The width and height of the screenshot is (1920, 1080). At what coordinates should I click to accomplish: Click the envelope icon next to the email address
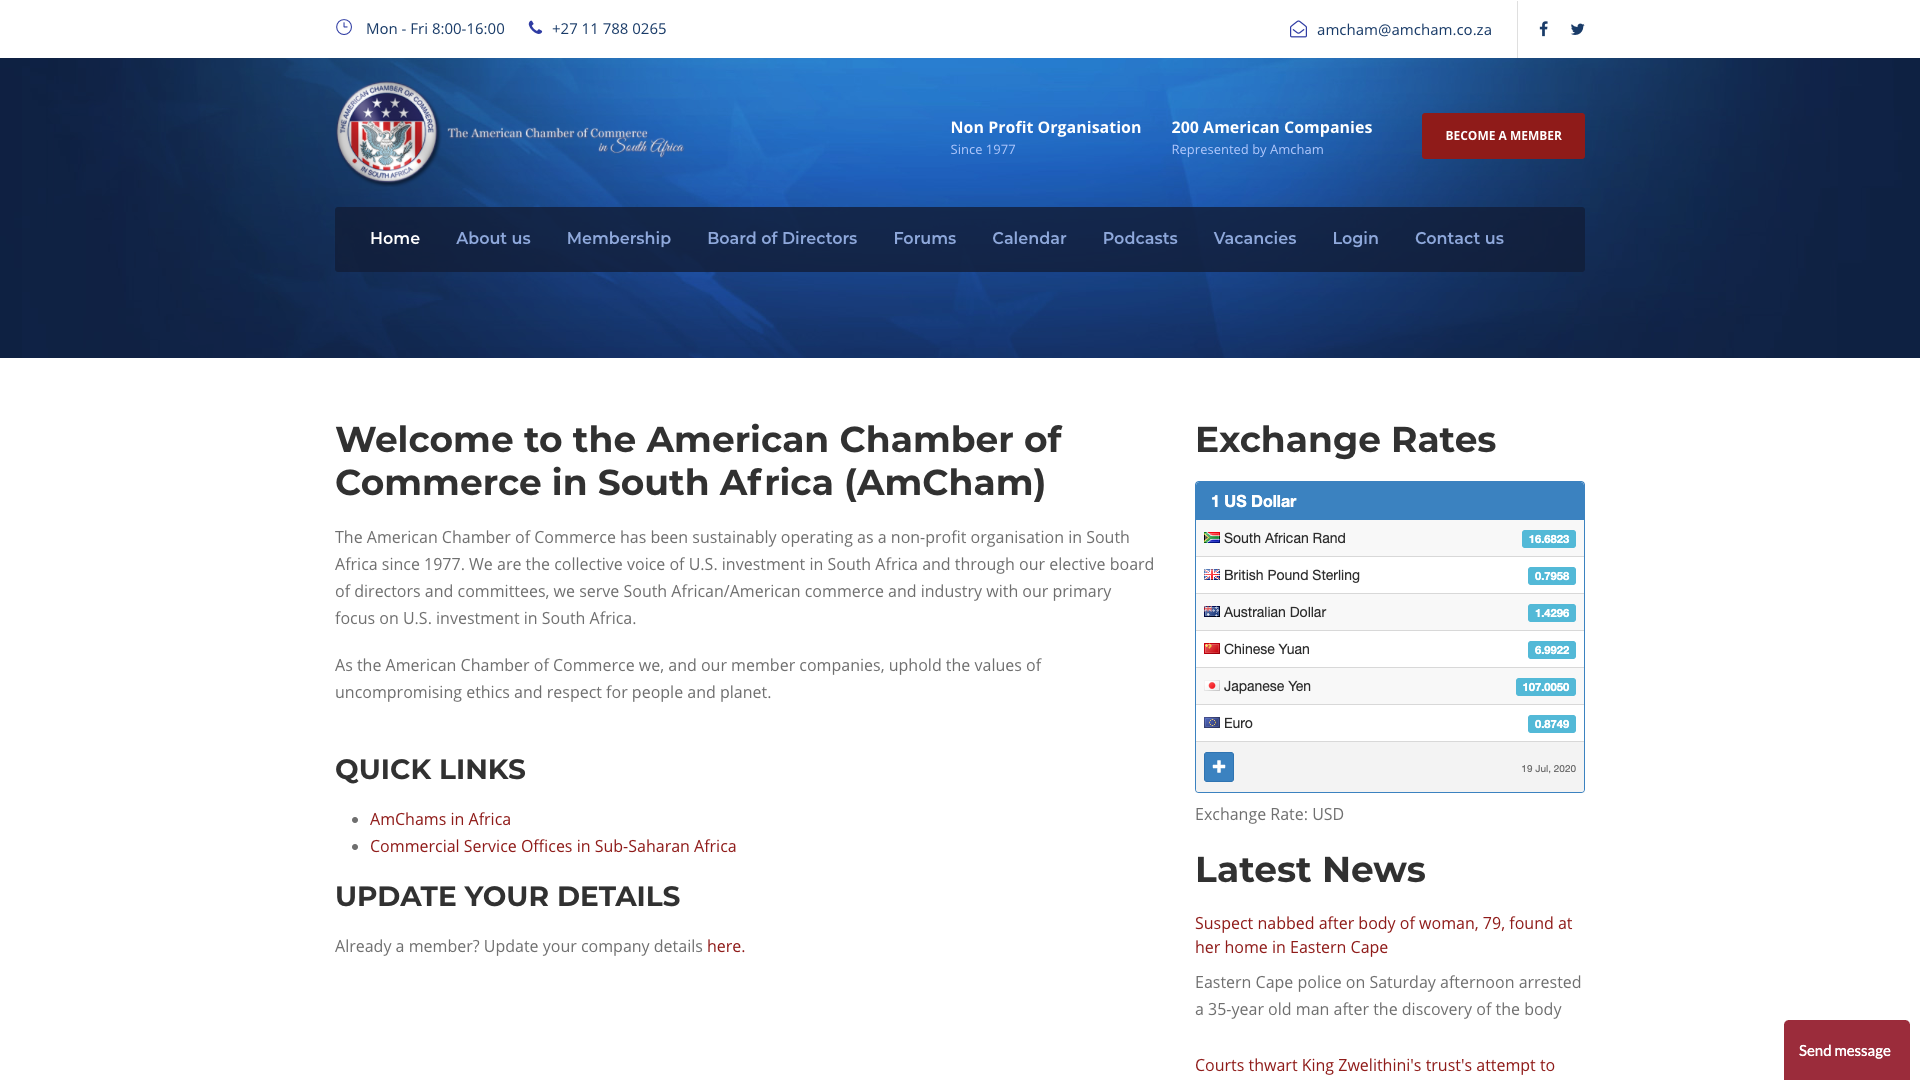1297,29
